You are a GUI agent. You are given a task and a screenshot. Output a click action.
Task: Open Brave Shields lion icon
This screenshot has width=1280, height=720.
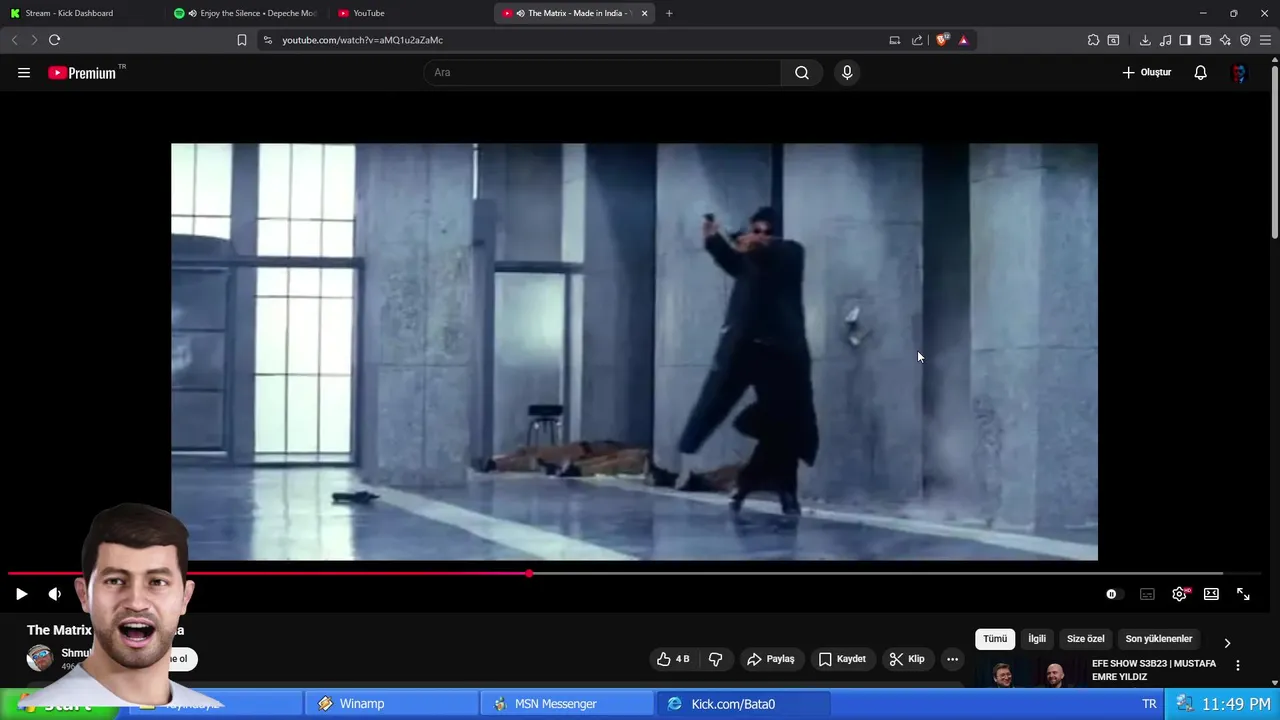tap(942, 40)
